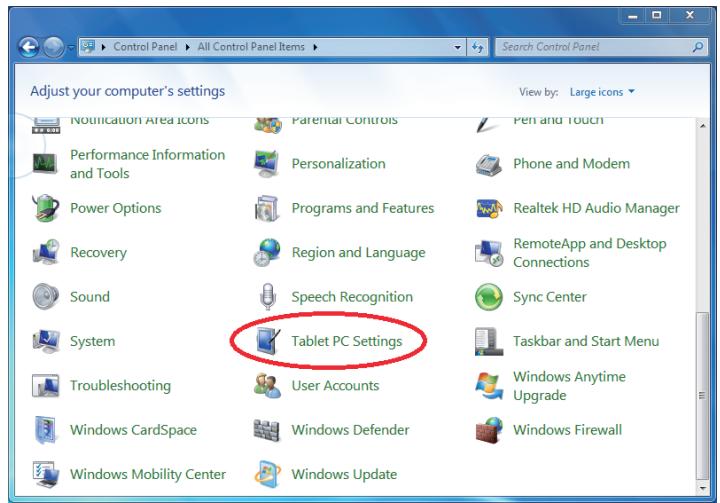Image resolution: width=720 pixels, height=503 pixels.
Task: Click the Windows Defender wall icon
Action: [267, 430]
